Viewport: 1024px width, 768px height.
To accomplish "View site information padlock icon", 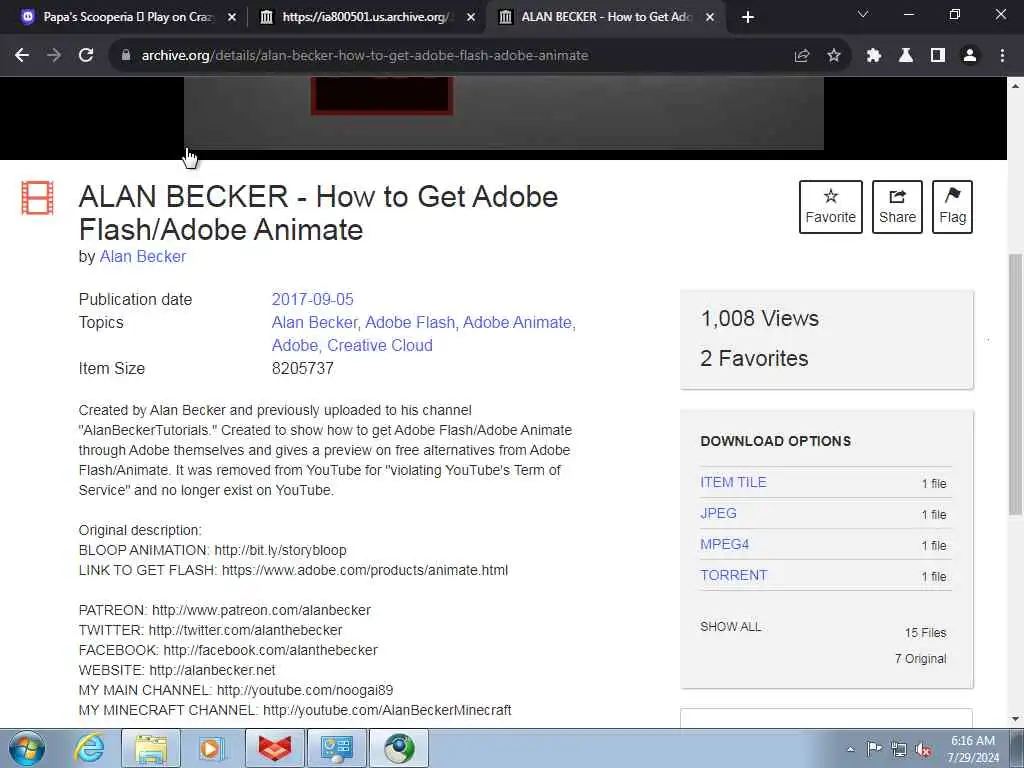I will (x=126, y=56).
